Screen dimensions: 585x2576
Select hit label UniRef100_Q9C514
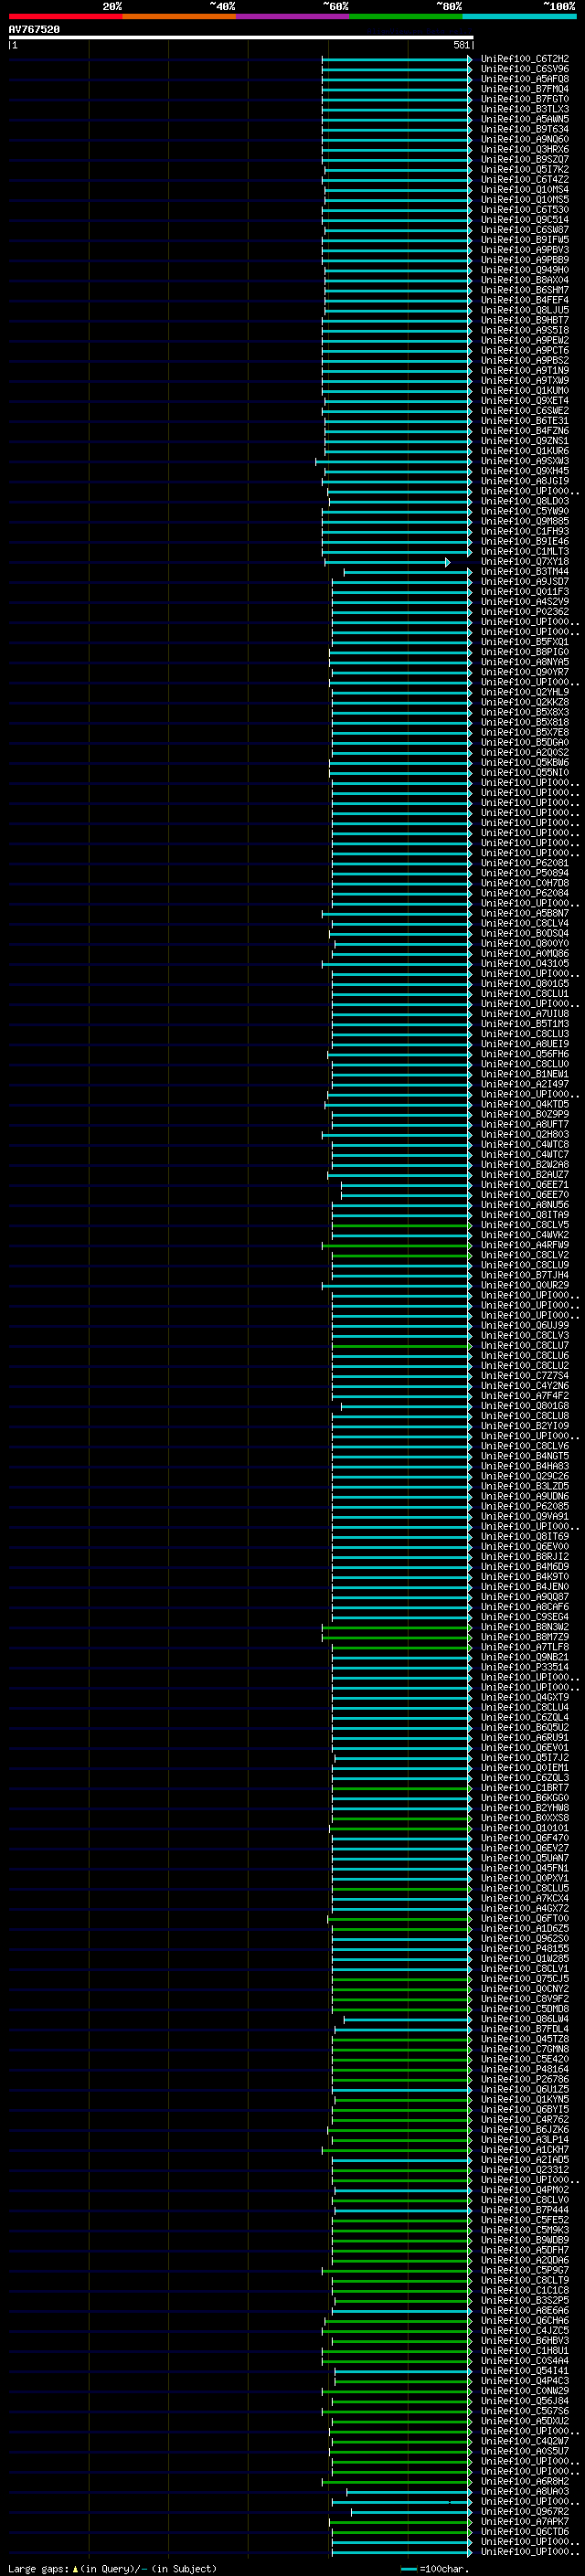525,219
